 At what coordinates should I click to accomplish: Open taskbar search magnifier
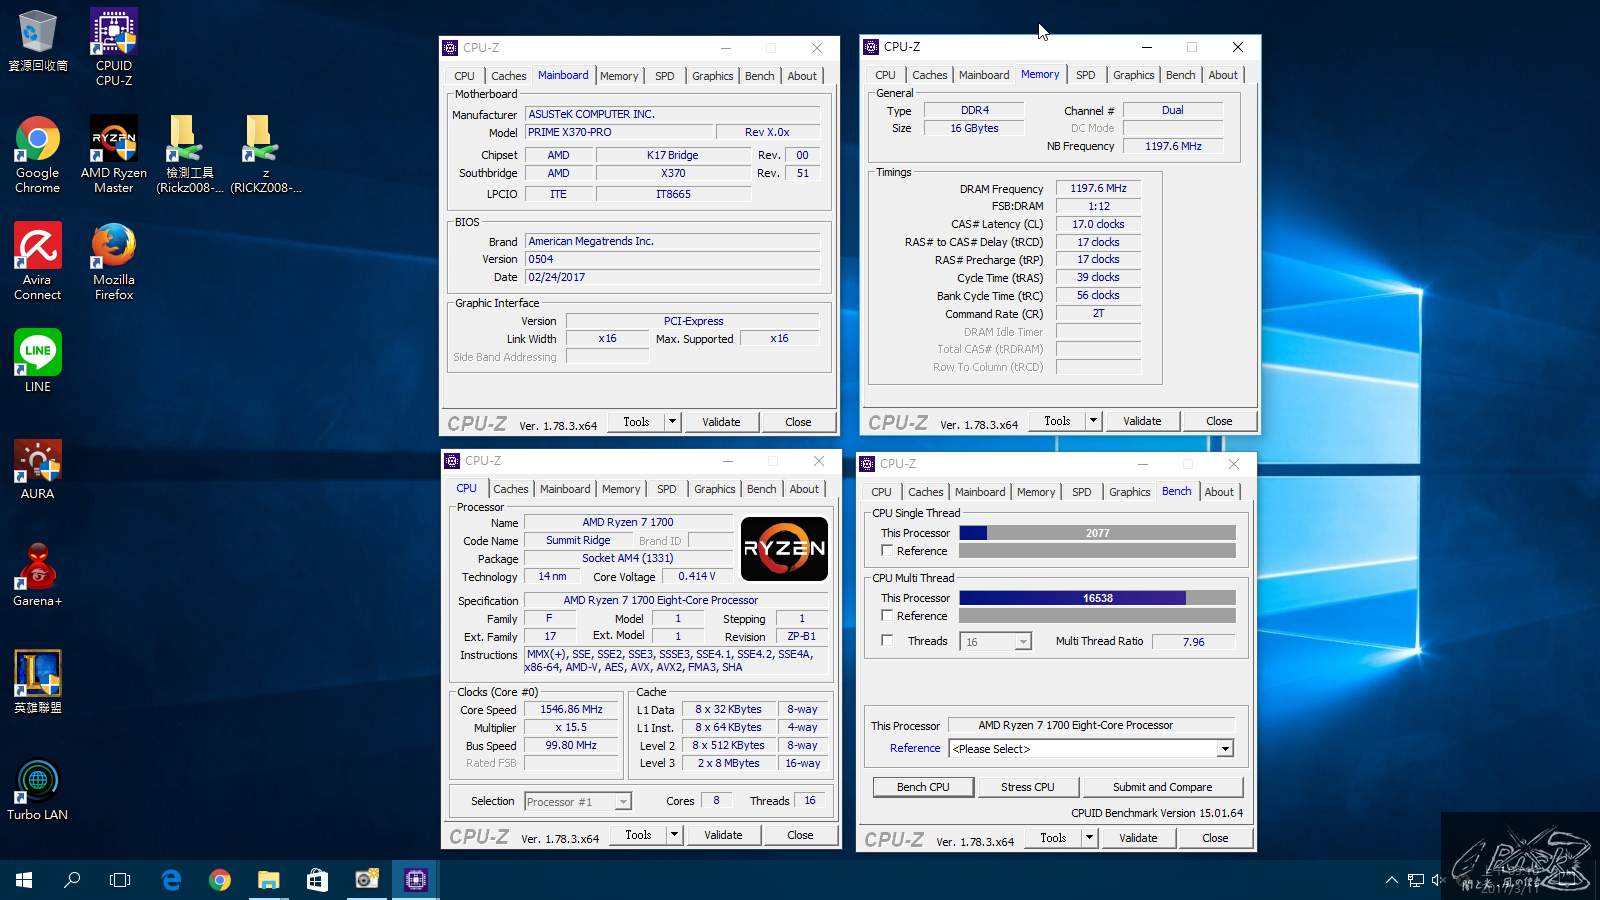pyautogui.click(x=72, y=880)
